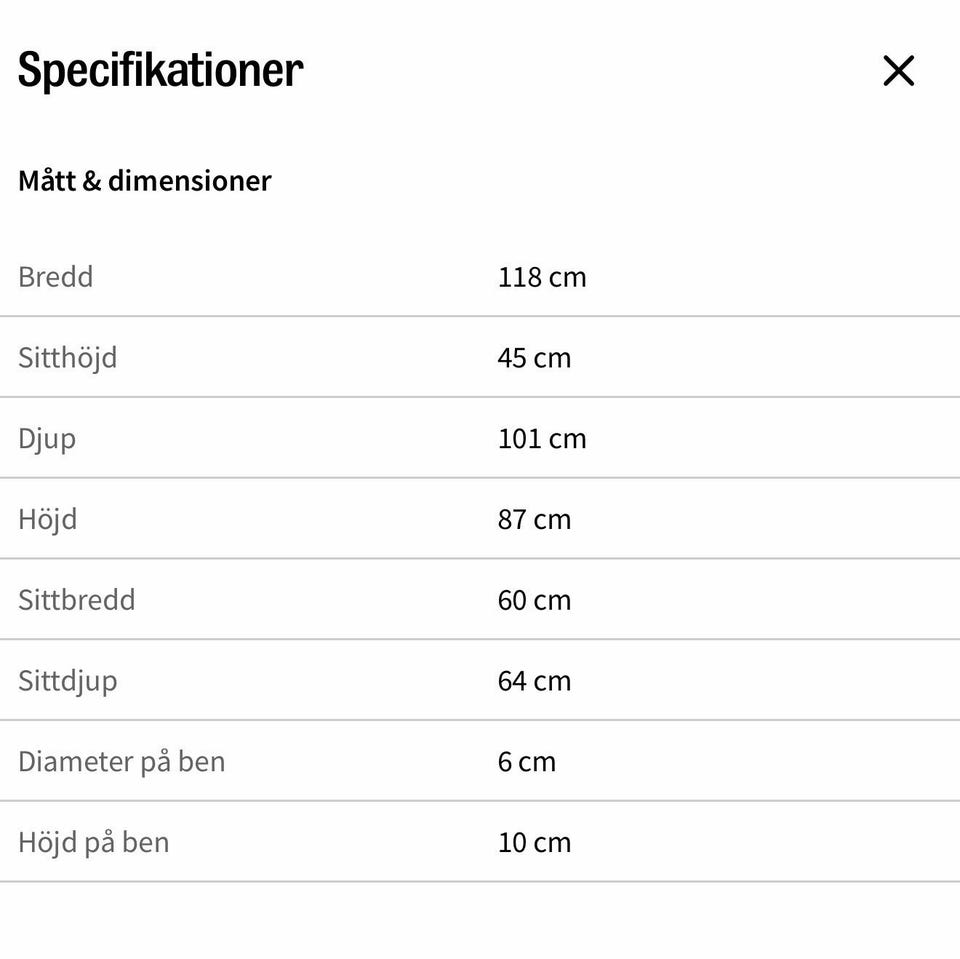Select the 10 cm leg height value
This screenshot has width=960, height=959.
point(534,842)
